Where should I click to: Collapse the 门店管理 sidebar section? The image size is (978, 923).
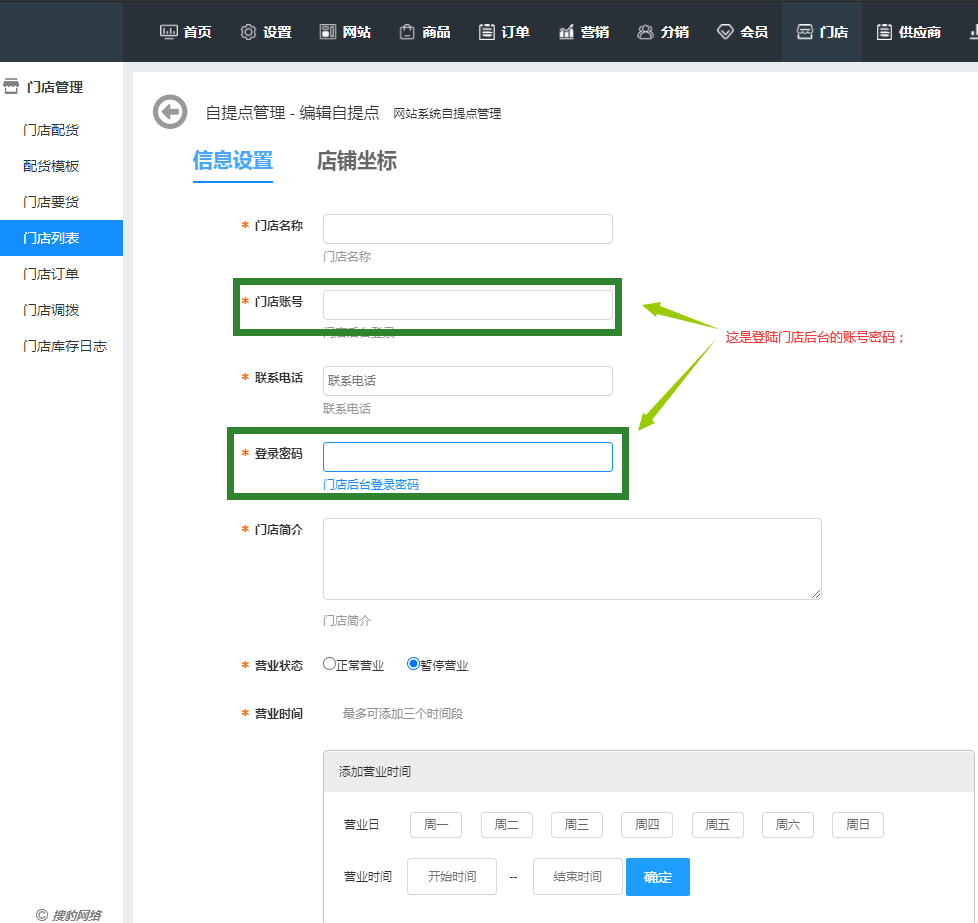coord(55,87)
